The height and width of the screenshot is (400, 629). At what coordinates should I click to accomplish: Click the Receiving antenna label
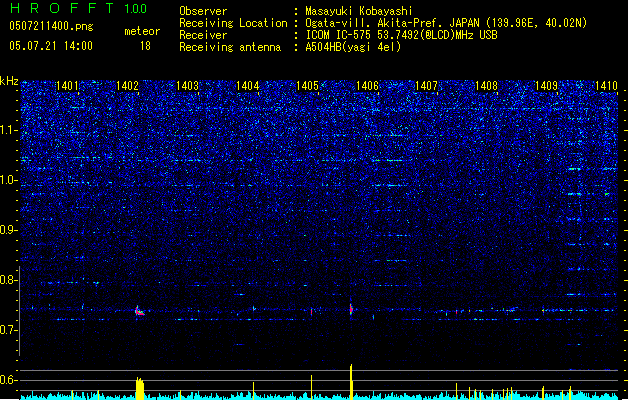pyautogui.click(x=230, y=47)
